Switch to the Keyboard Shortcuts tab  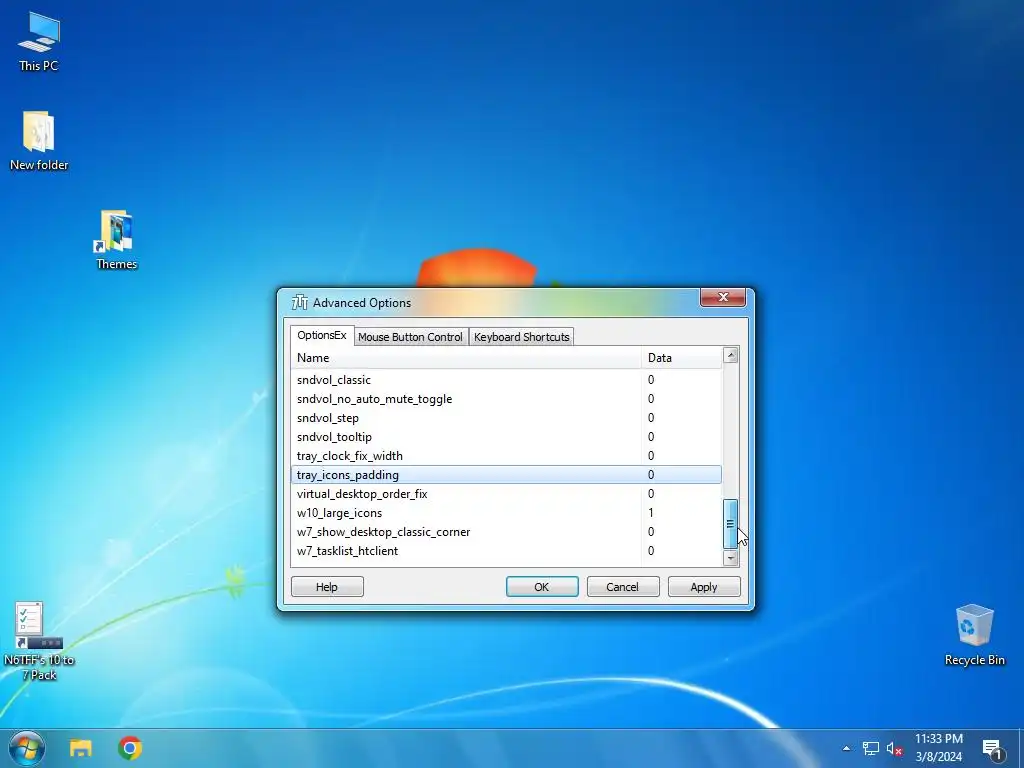(521, 337)
